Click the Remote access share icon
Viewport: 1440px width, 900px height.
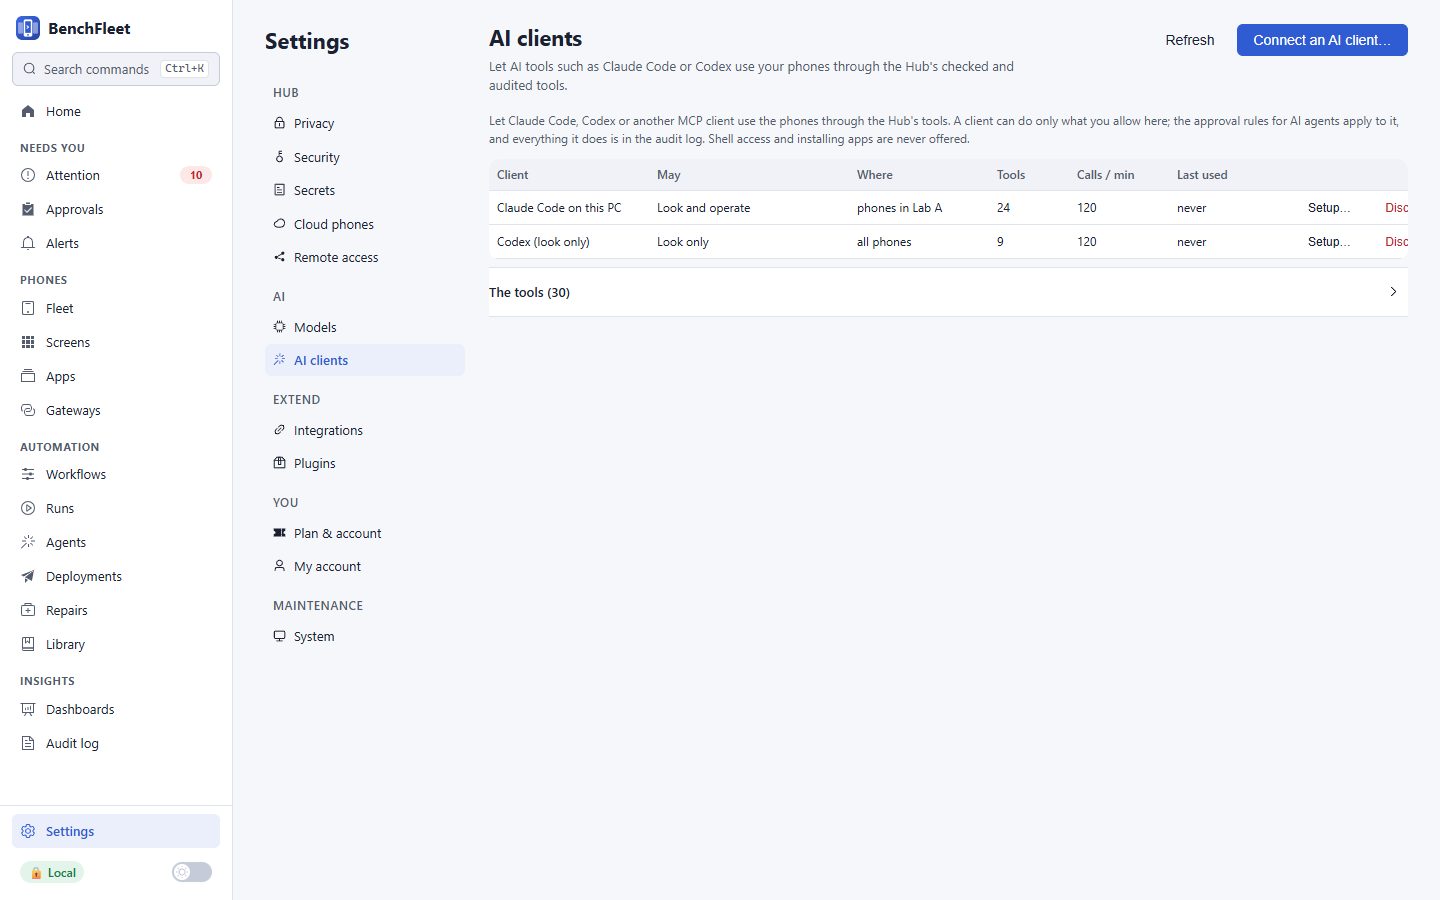279,257
